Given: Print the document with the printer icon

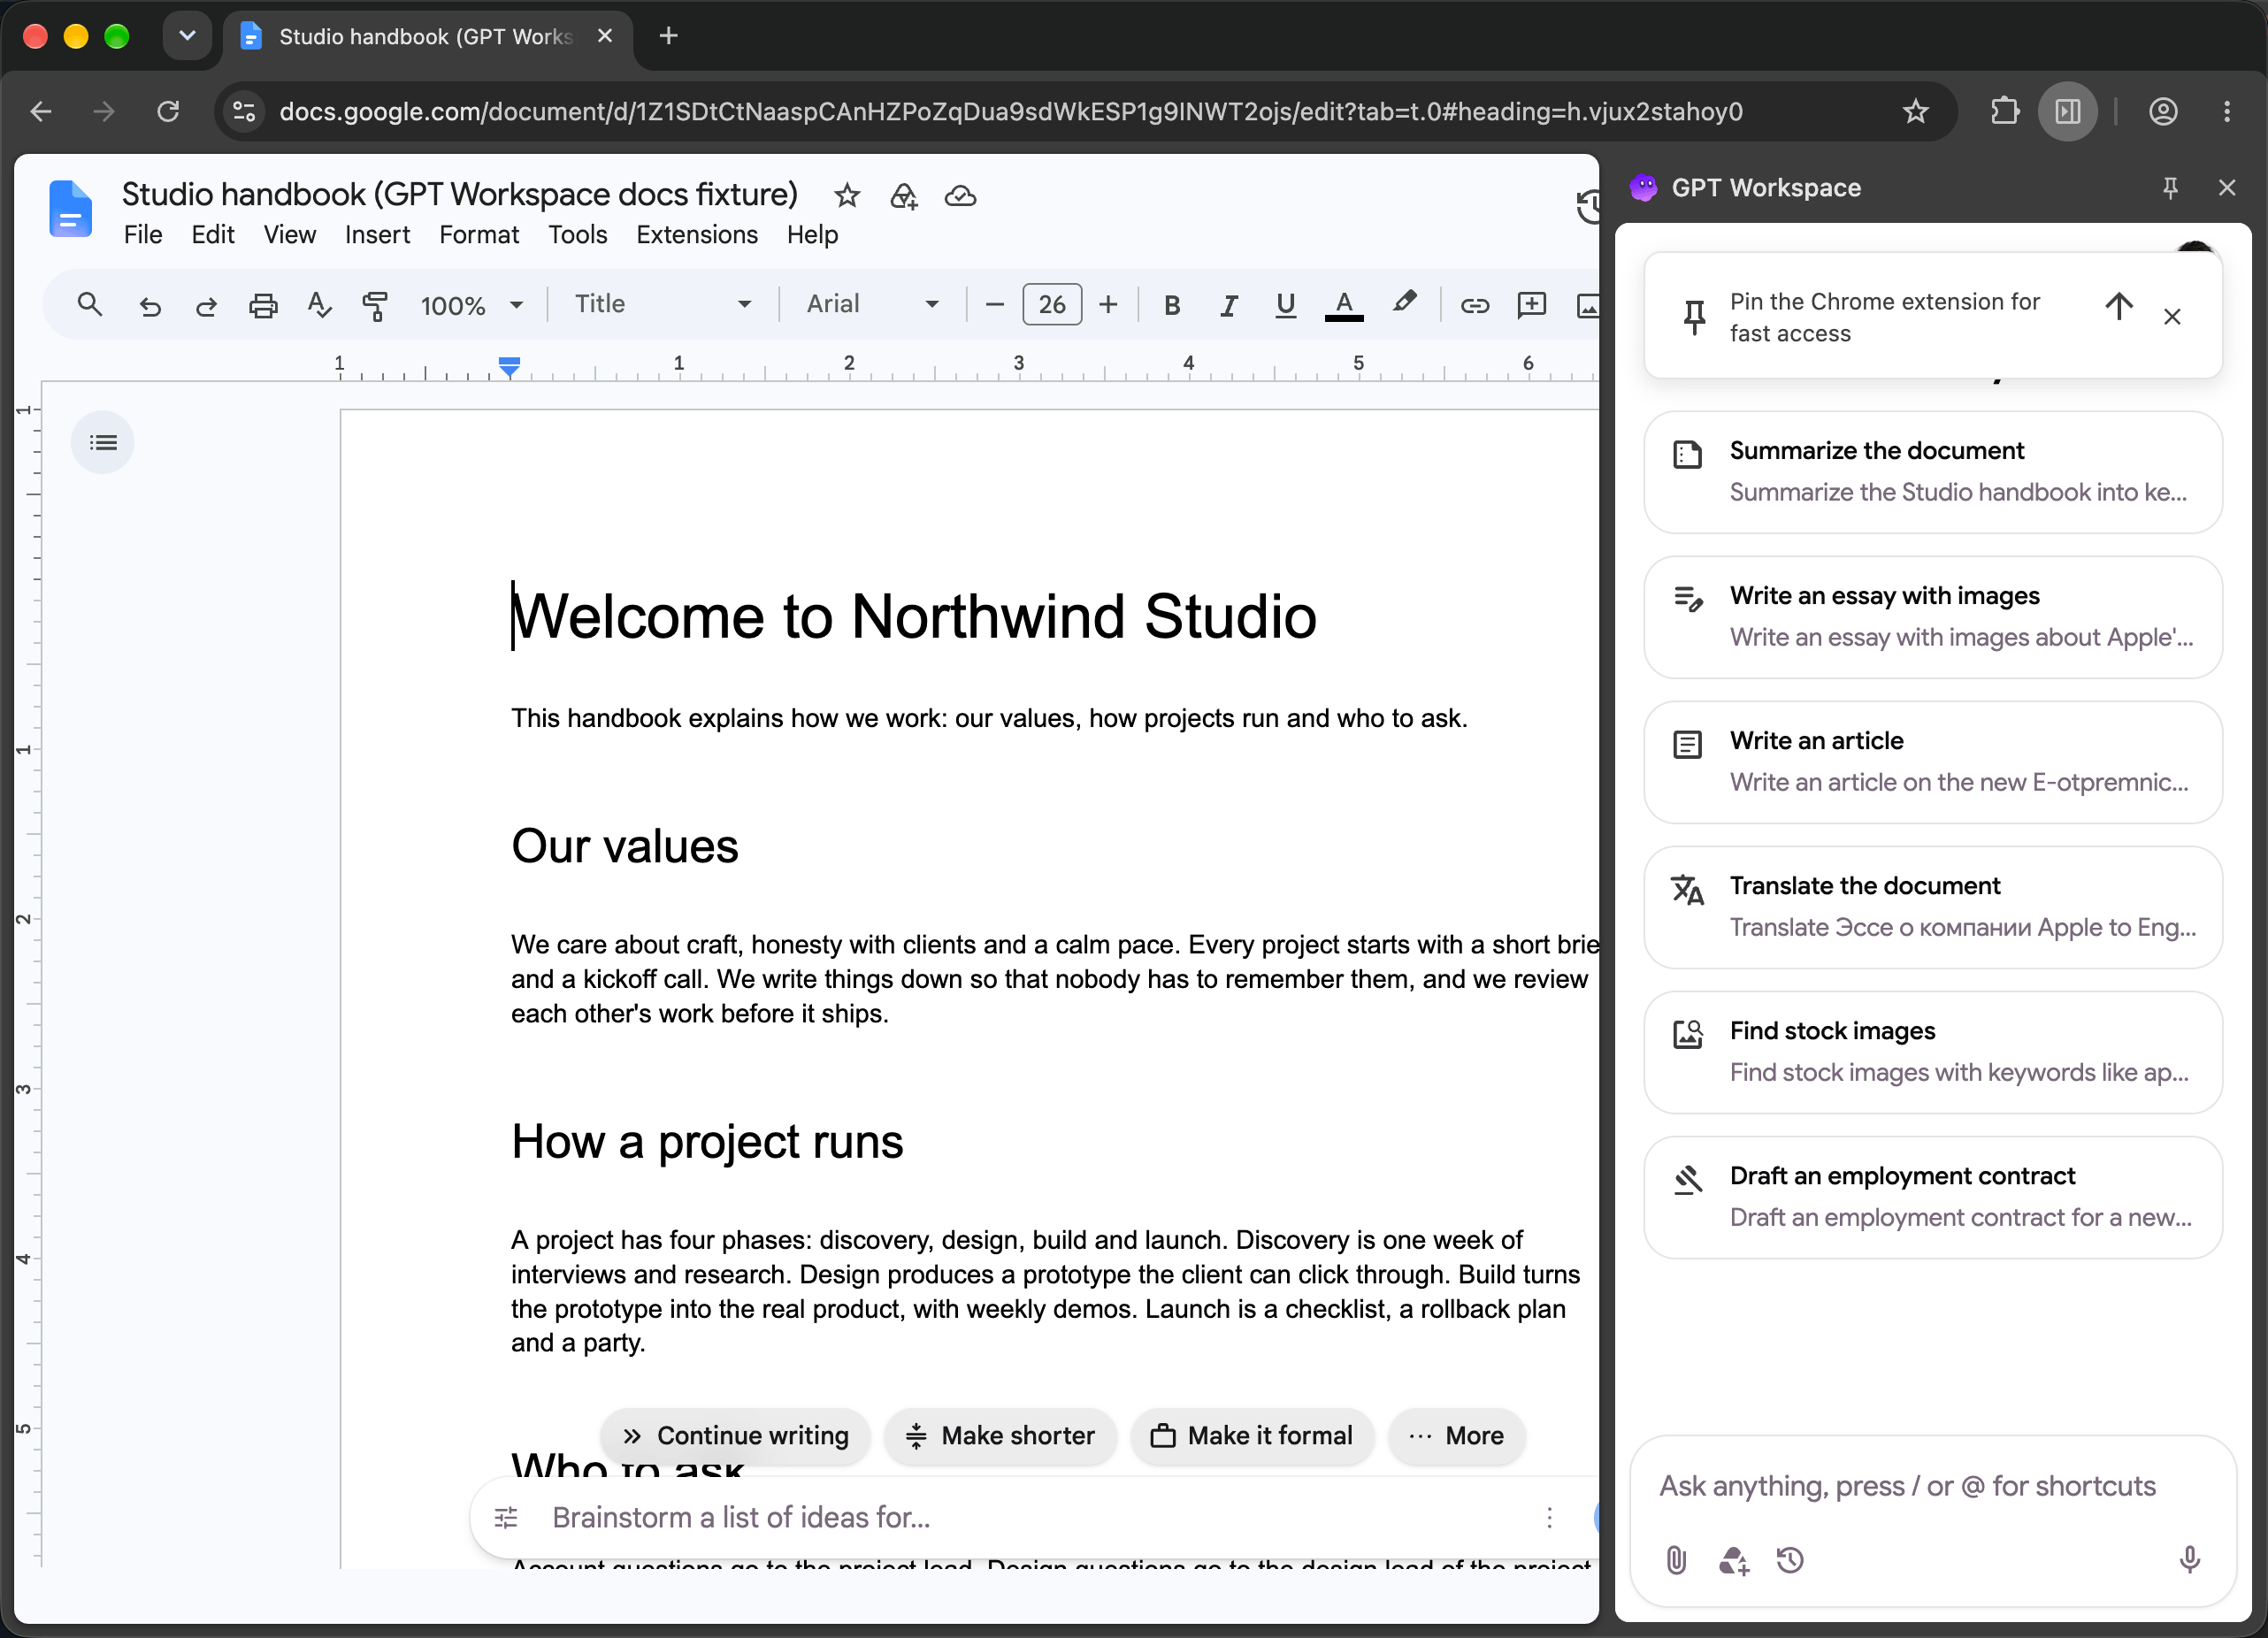Looking at the screenshot, I should [263, 305].
